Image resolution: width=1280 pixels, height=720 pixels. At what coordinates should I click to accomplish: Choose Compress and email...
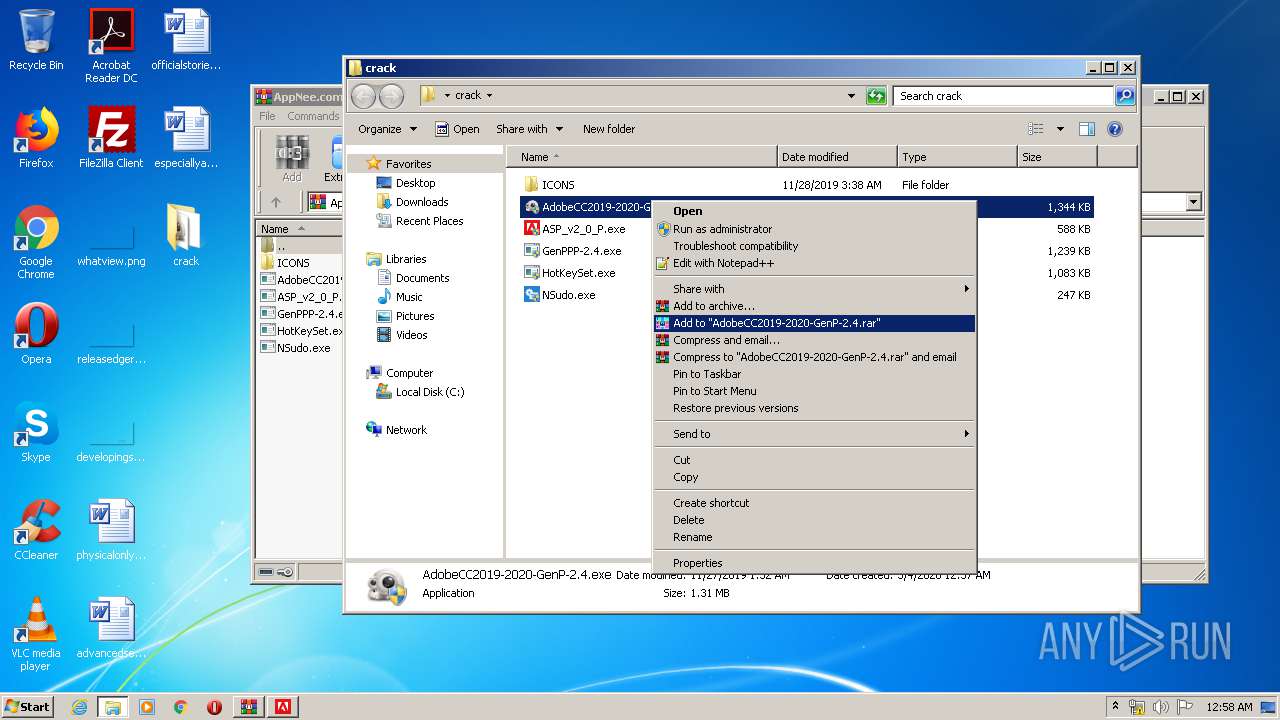[x=814, y=340]
